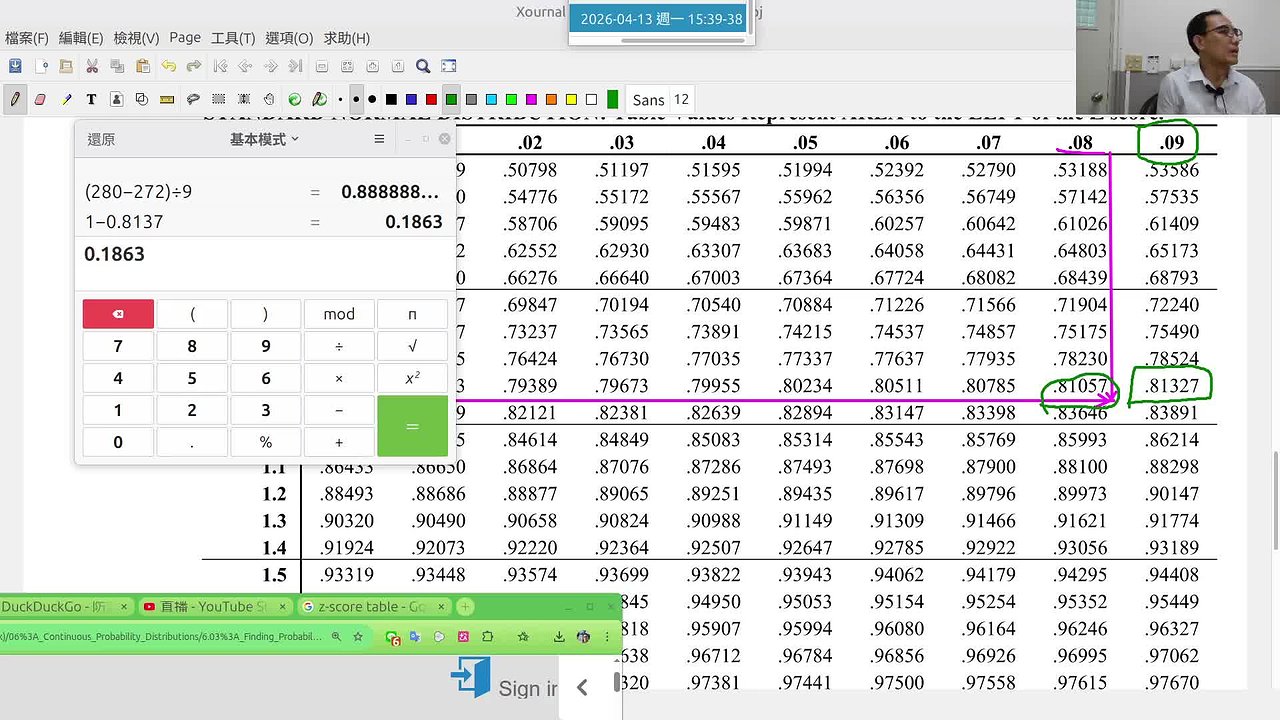Viewport: 1280px width, 720px height.
Task: Click the zoom magnifier icon in Xournal
Action: point(423,67)
